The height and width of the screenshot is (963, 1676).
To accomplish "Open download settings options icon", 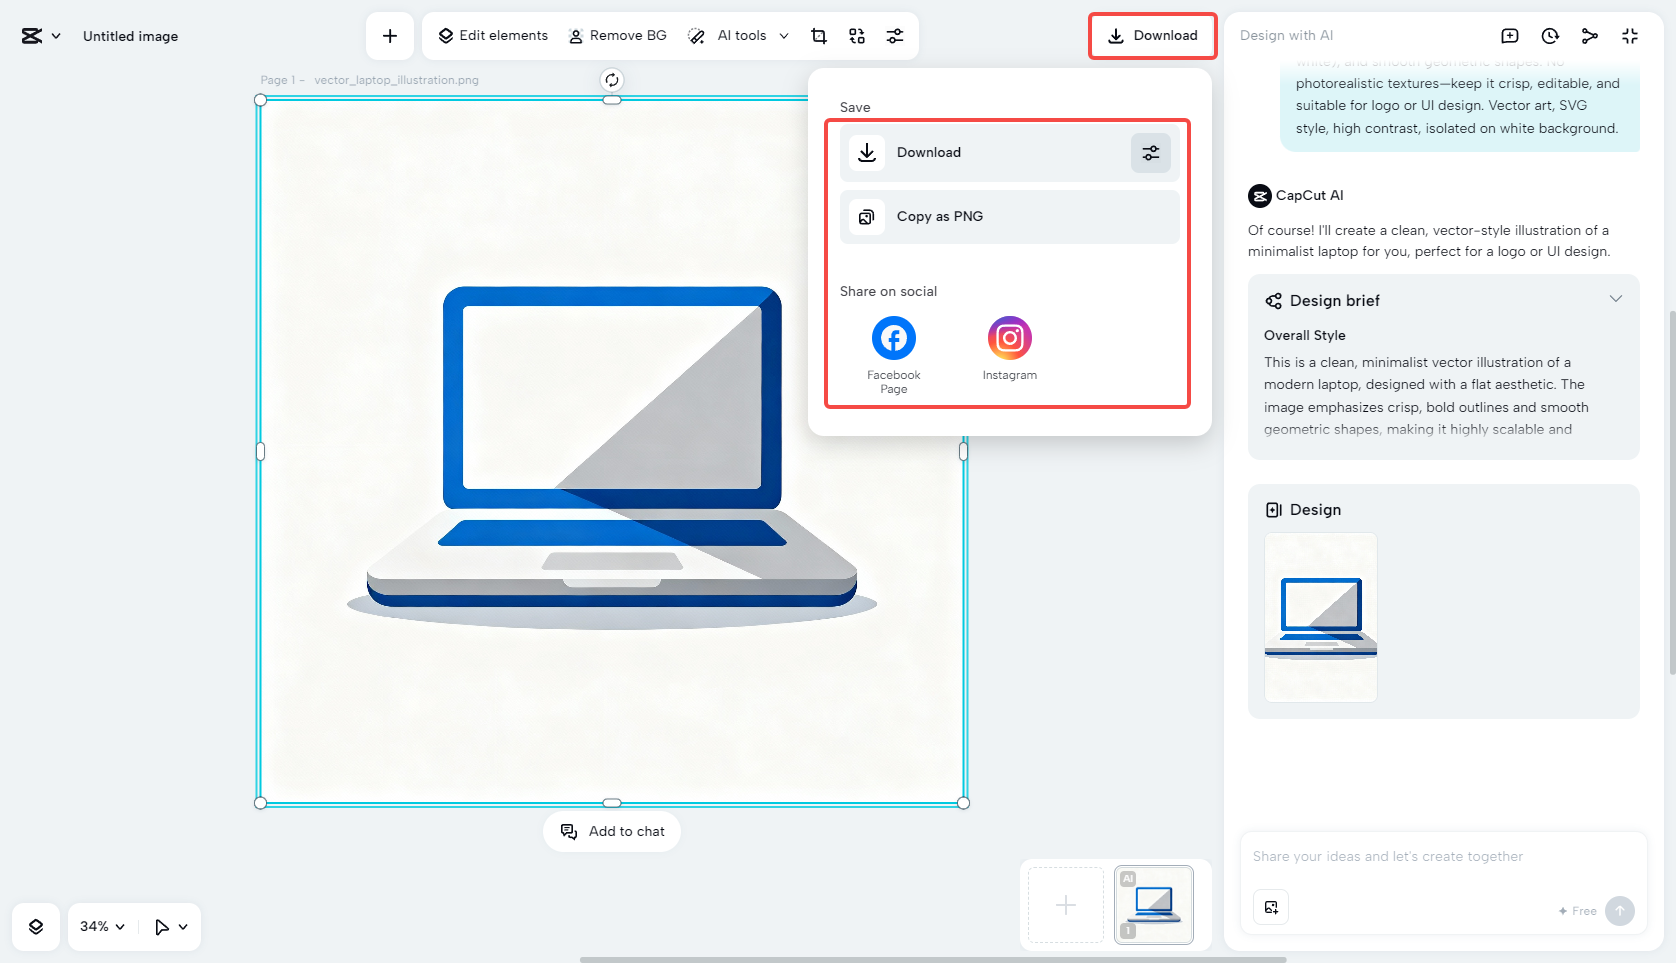I will 1150,153.
